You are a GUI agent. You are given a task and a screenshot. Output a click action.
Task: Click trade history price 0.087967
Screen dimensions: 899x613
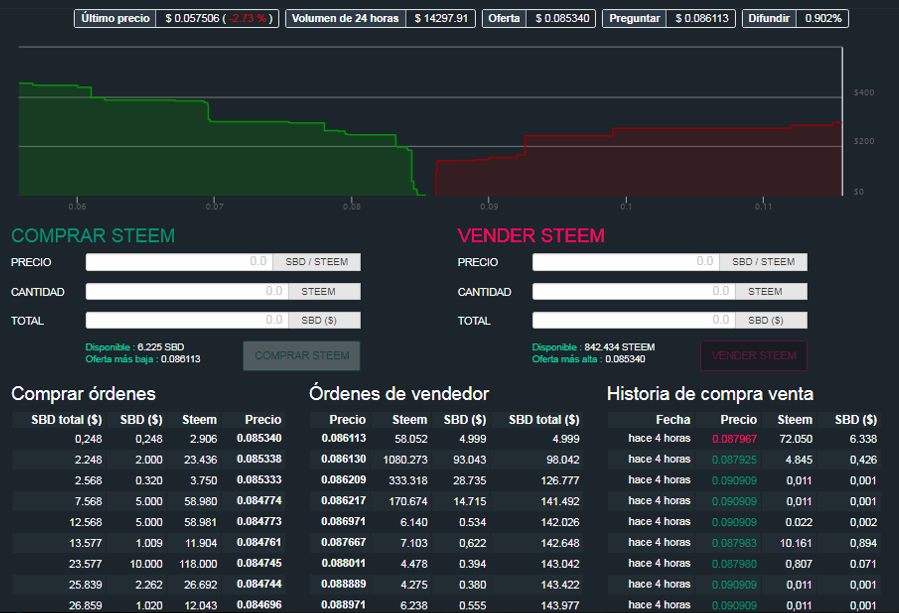734,439
